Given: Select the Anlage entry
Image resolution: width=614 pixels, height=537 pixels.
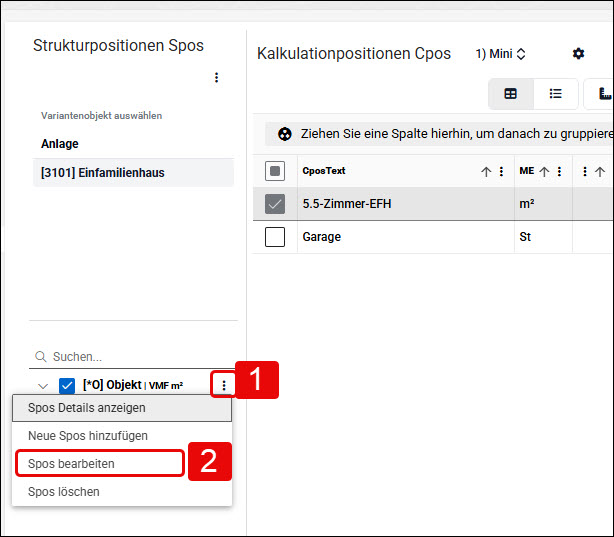Looking at the screenshot, I should click(x=60, y=144).
